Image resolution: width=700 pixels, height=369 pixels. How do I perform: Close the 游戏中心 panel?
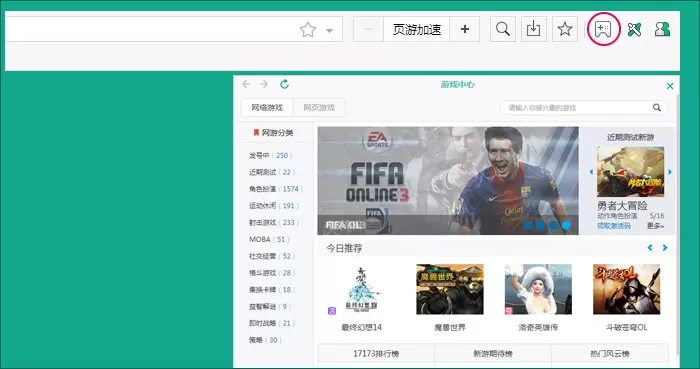(x=670, y=86)
